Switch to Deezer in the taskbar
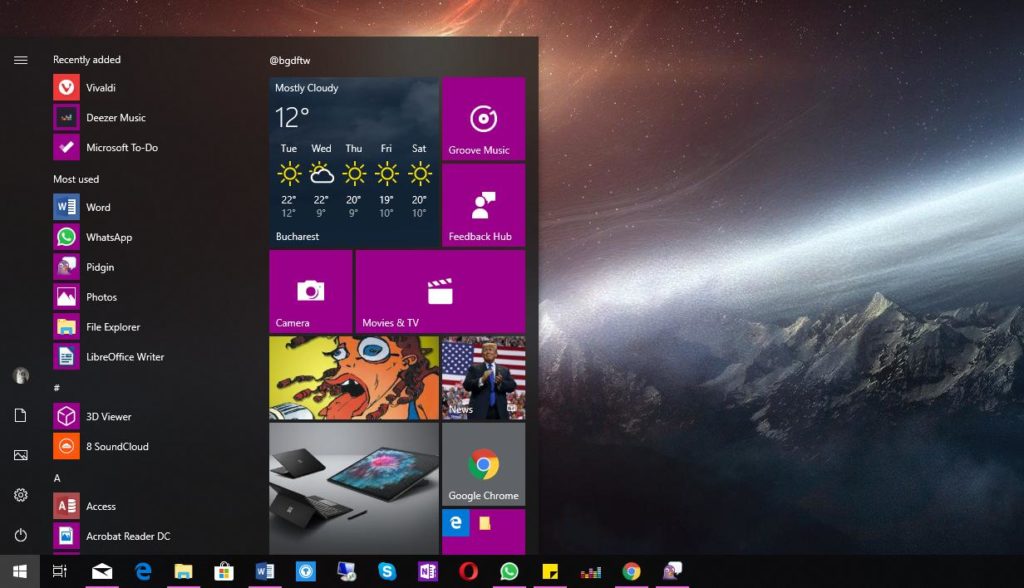This screenshot has width=1024, height=588. pos(590,572)
